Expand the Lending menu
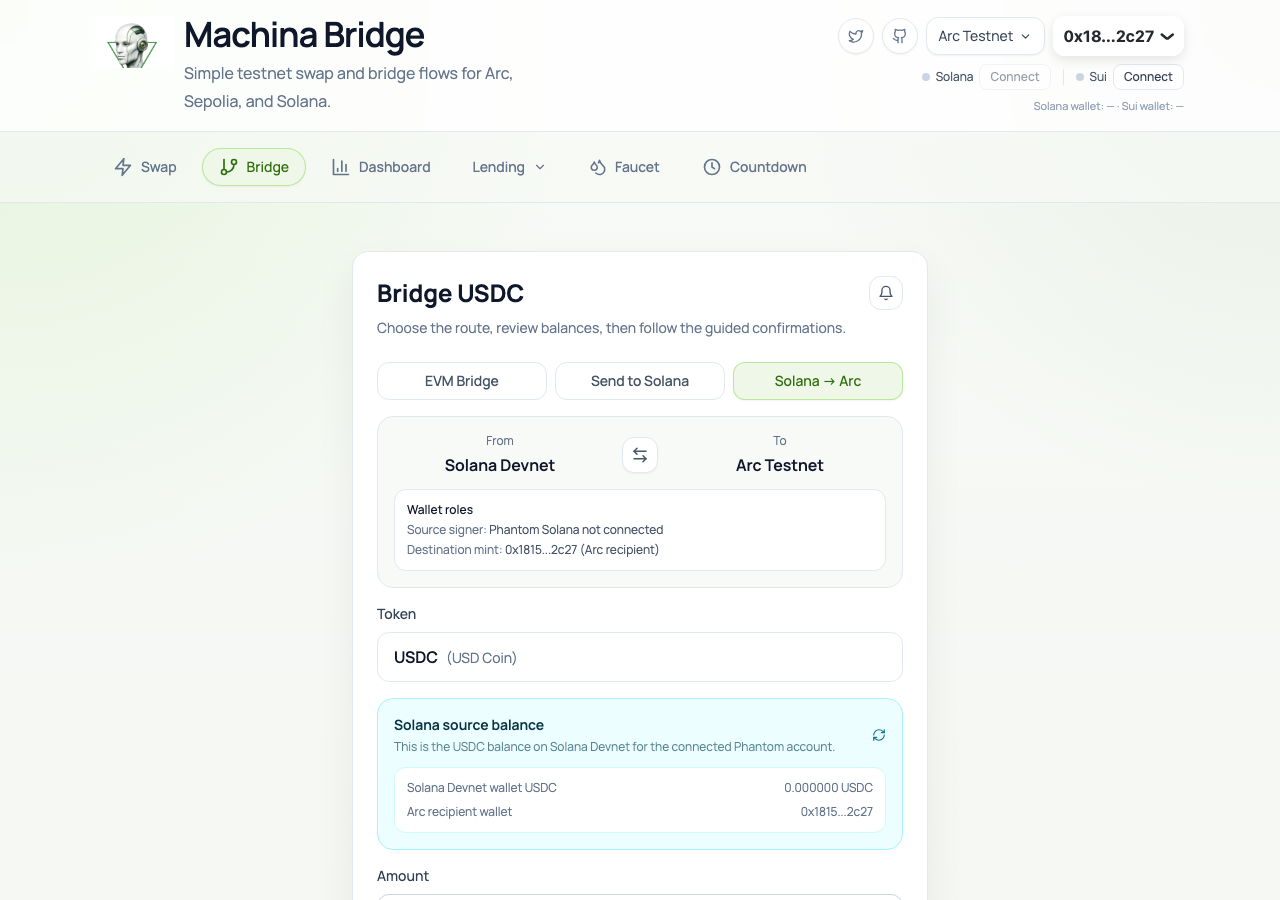The image size is (1280, 900). (509, 167)
